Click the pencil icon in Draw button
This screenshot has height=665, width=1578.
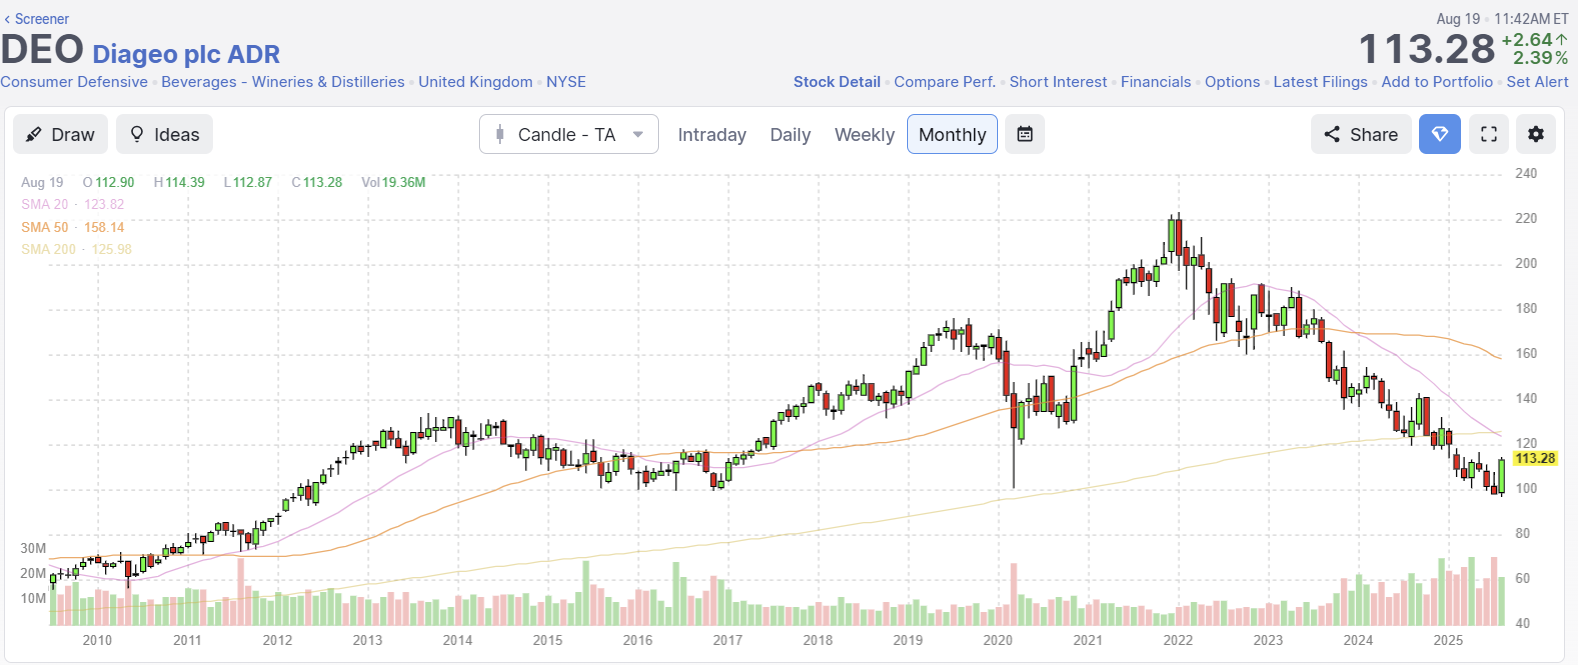point(34,134)
